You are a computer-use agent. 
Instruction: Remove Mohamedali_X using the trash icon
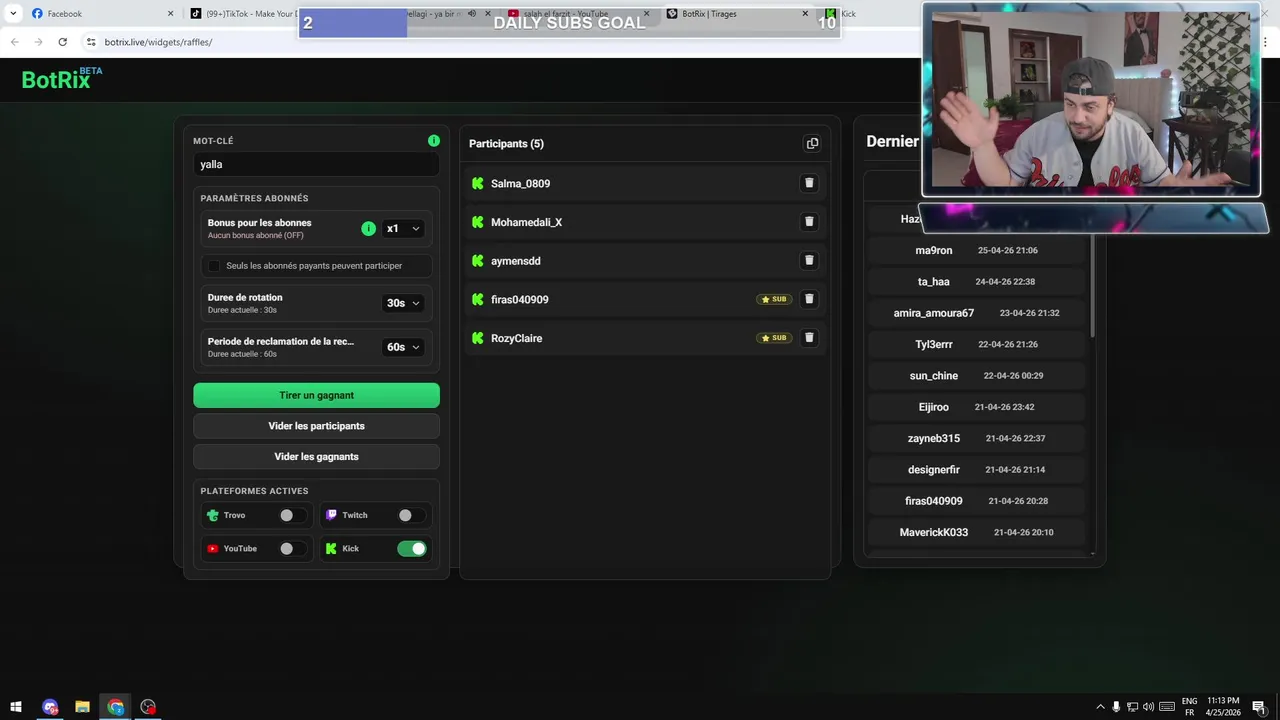pos(809,222)
